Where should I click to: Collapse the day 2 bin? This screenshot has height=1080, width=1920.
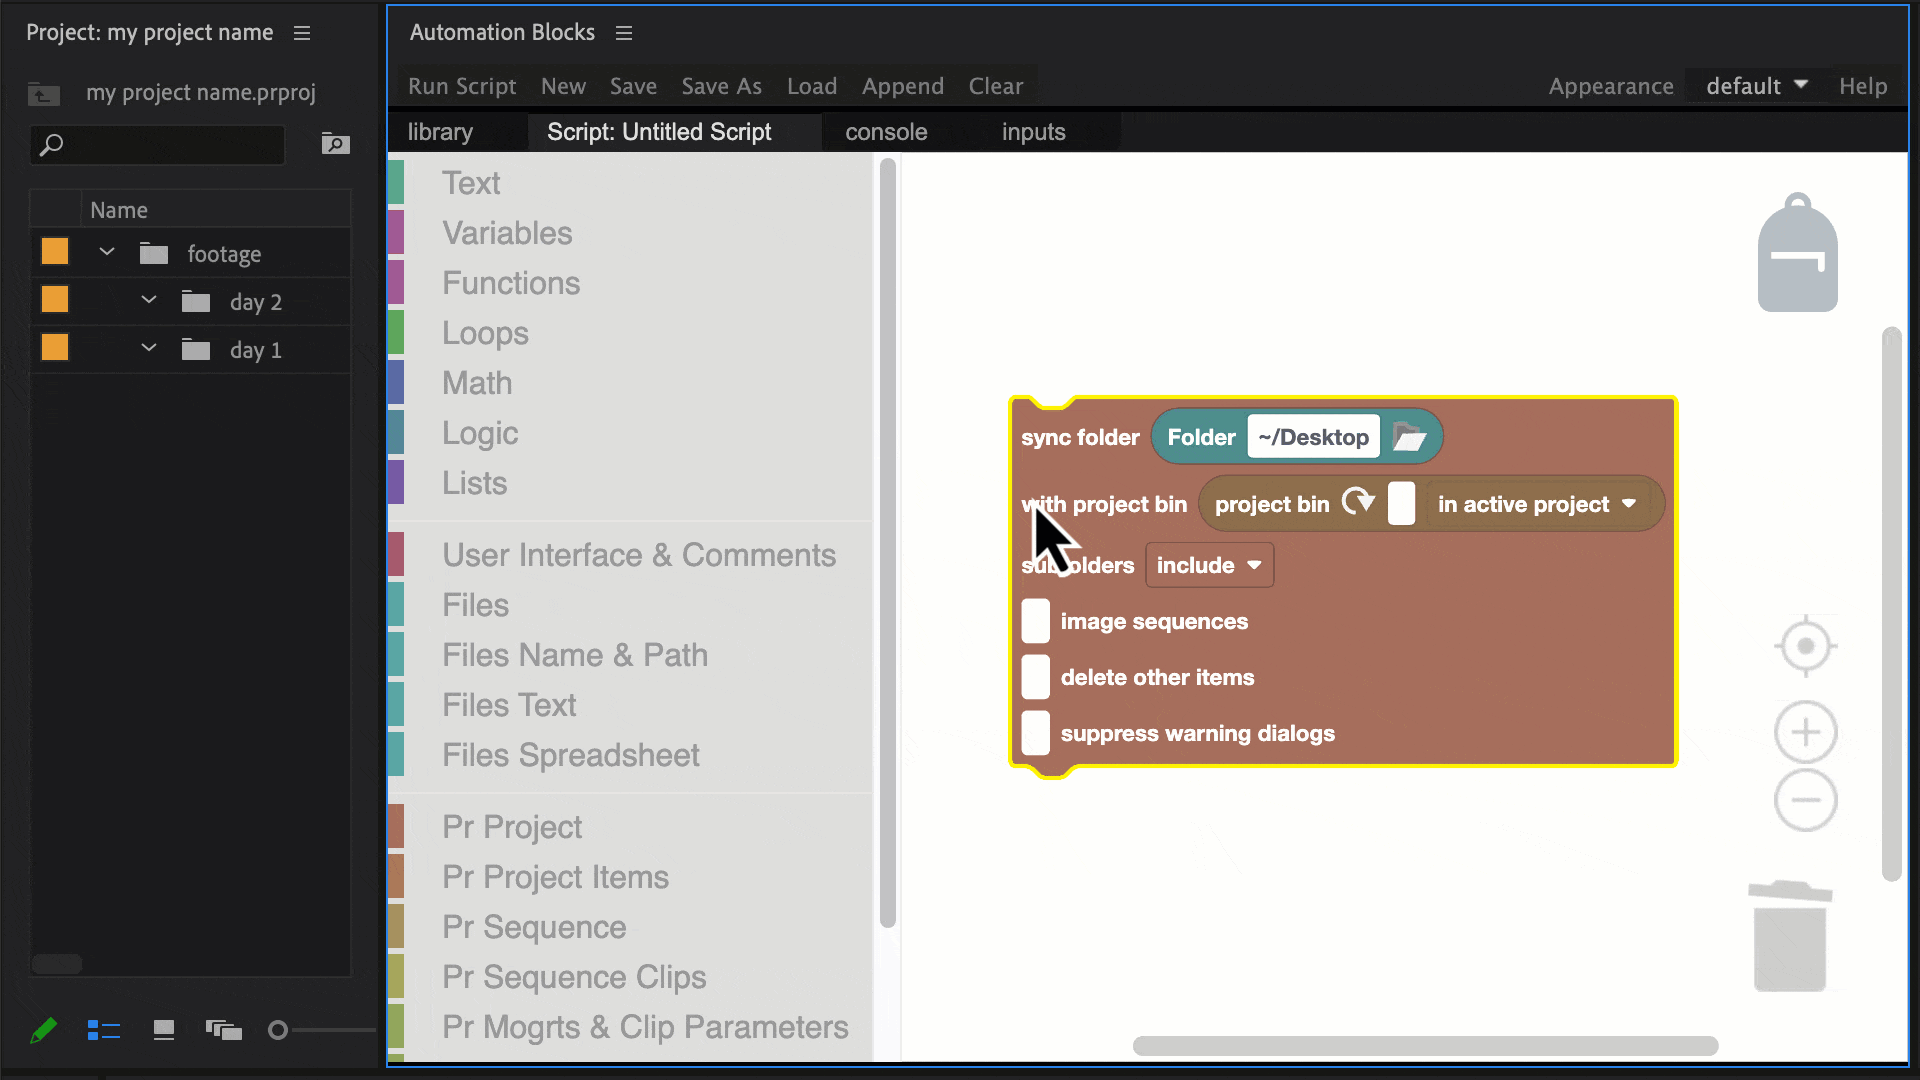149,300
